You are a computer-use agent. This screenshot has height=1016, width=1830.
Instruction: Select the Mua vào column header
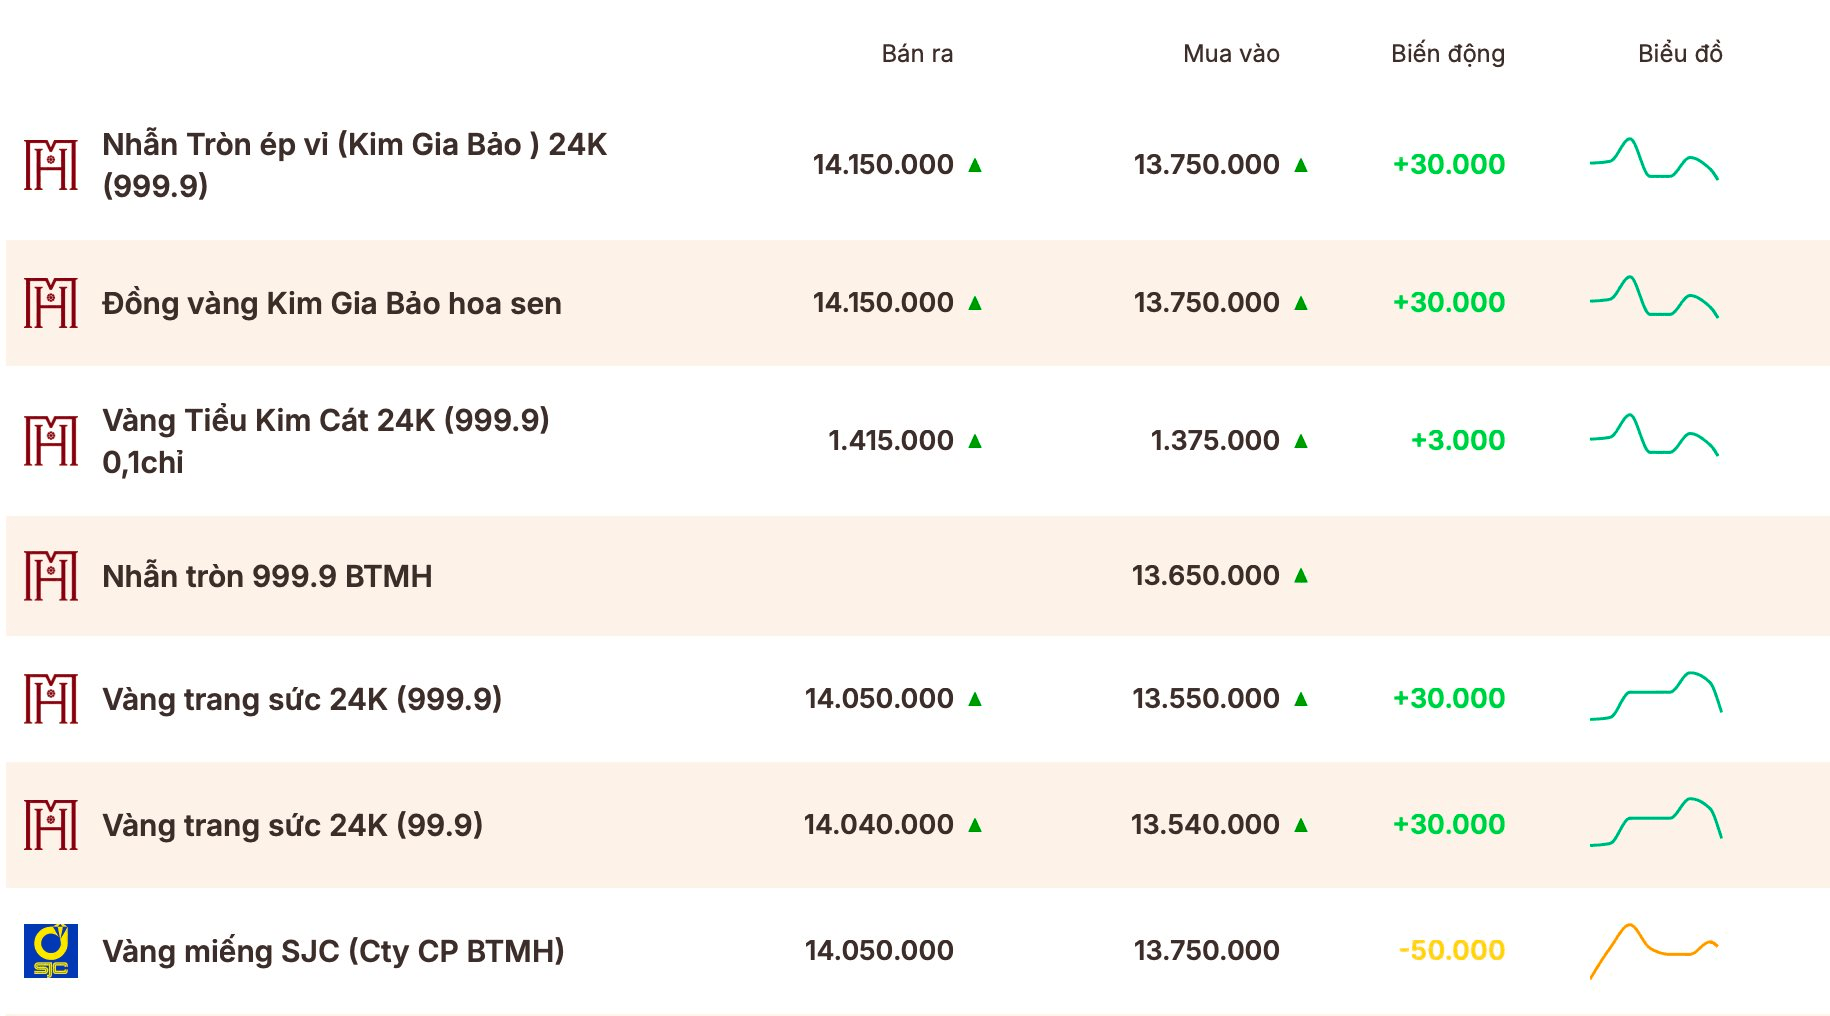[1231, 54]
